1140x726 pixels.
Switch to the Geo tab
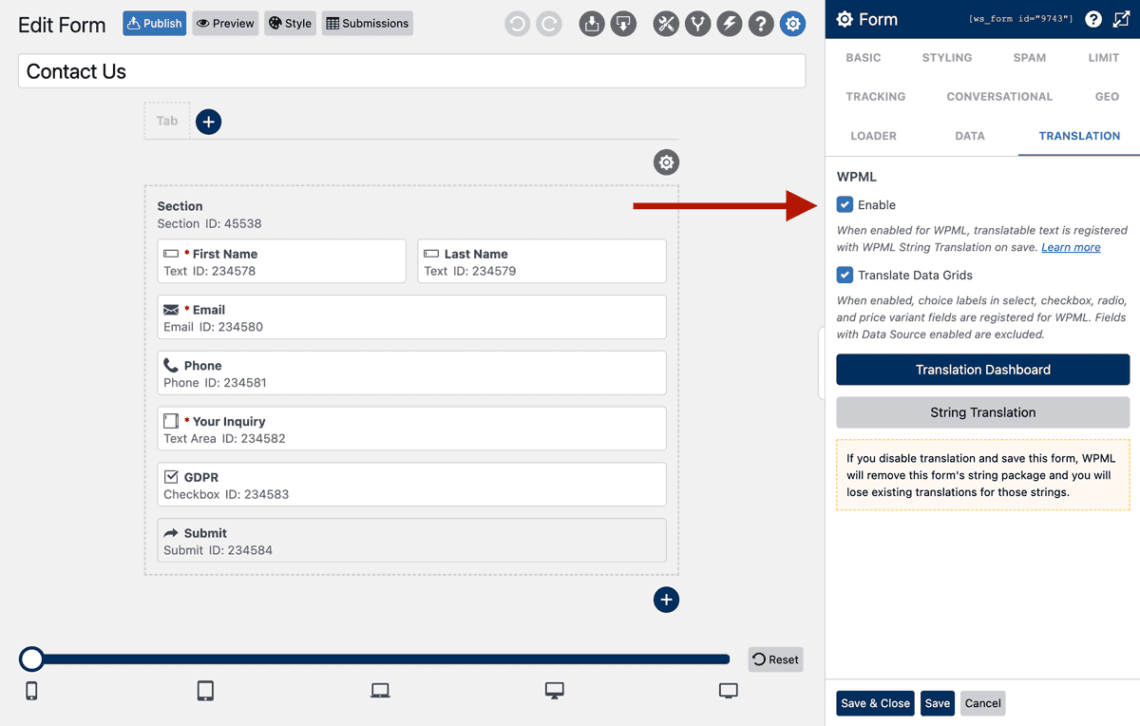point(1107,97)
